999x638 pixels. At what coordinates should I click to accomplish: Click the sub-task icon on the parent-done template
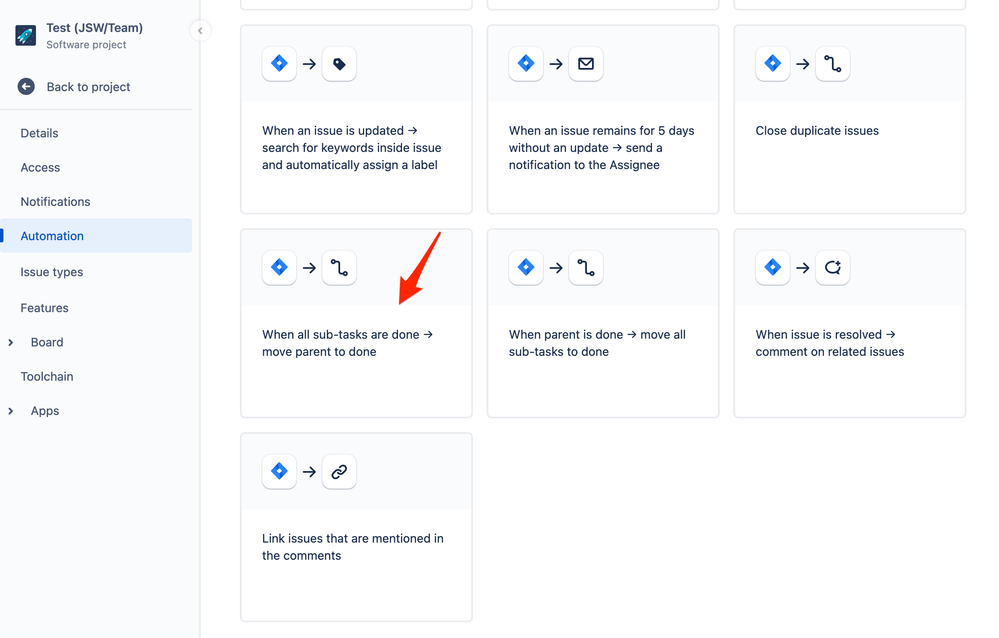[586, 267]
